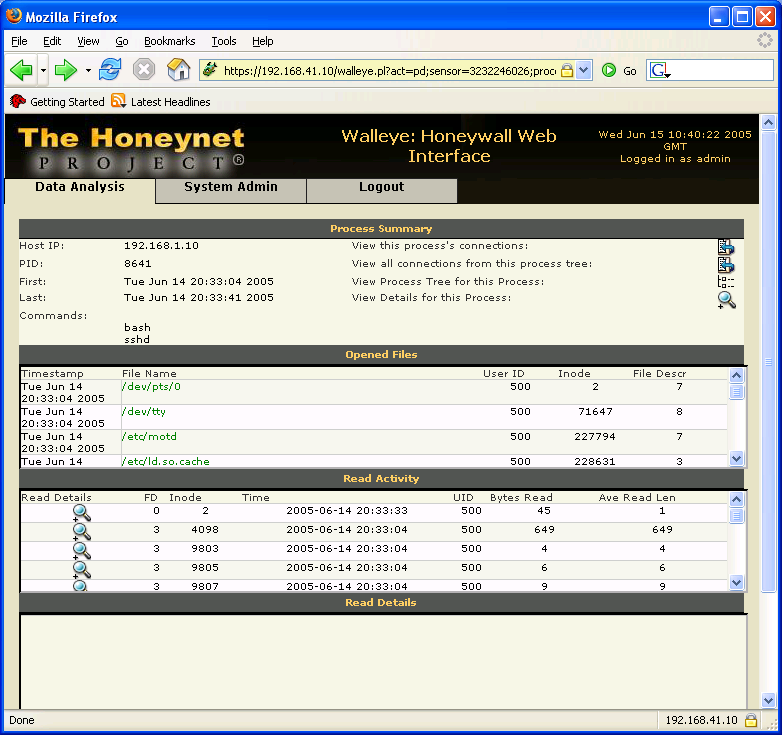Click read details magnifier for inode 9803

click(x=81, y=551)
